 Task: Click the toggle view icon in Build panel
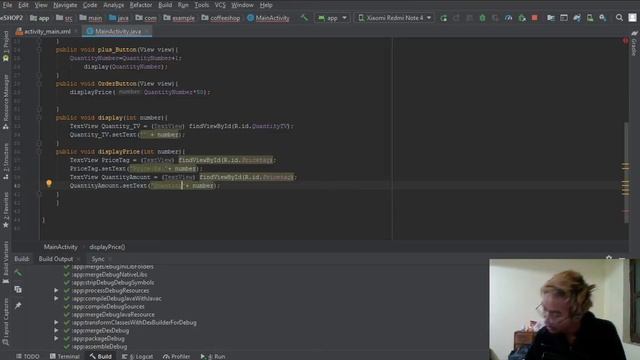pyautogui.click(x=18, y=289)
